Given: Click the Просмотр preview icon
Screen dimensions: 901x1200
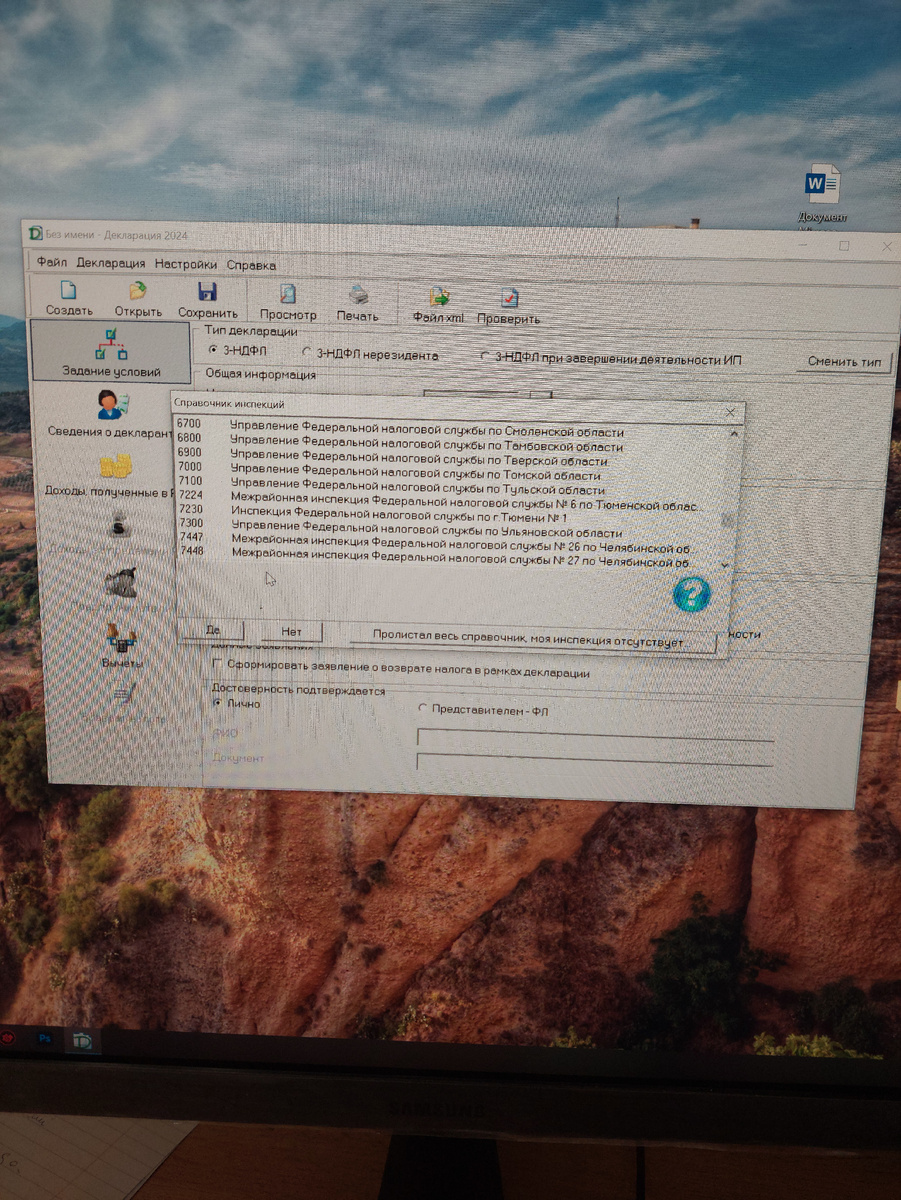Looking at the screenshot, I should click(x=288, y=294).
